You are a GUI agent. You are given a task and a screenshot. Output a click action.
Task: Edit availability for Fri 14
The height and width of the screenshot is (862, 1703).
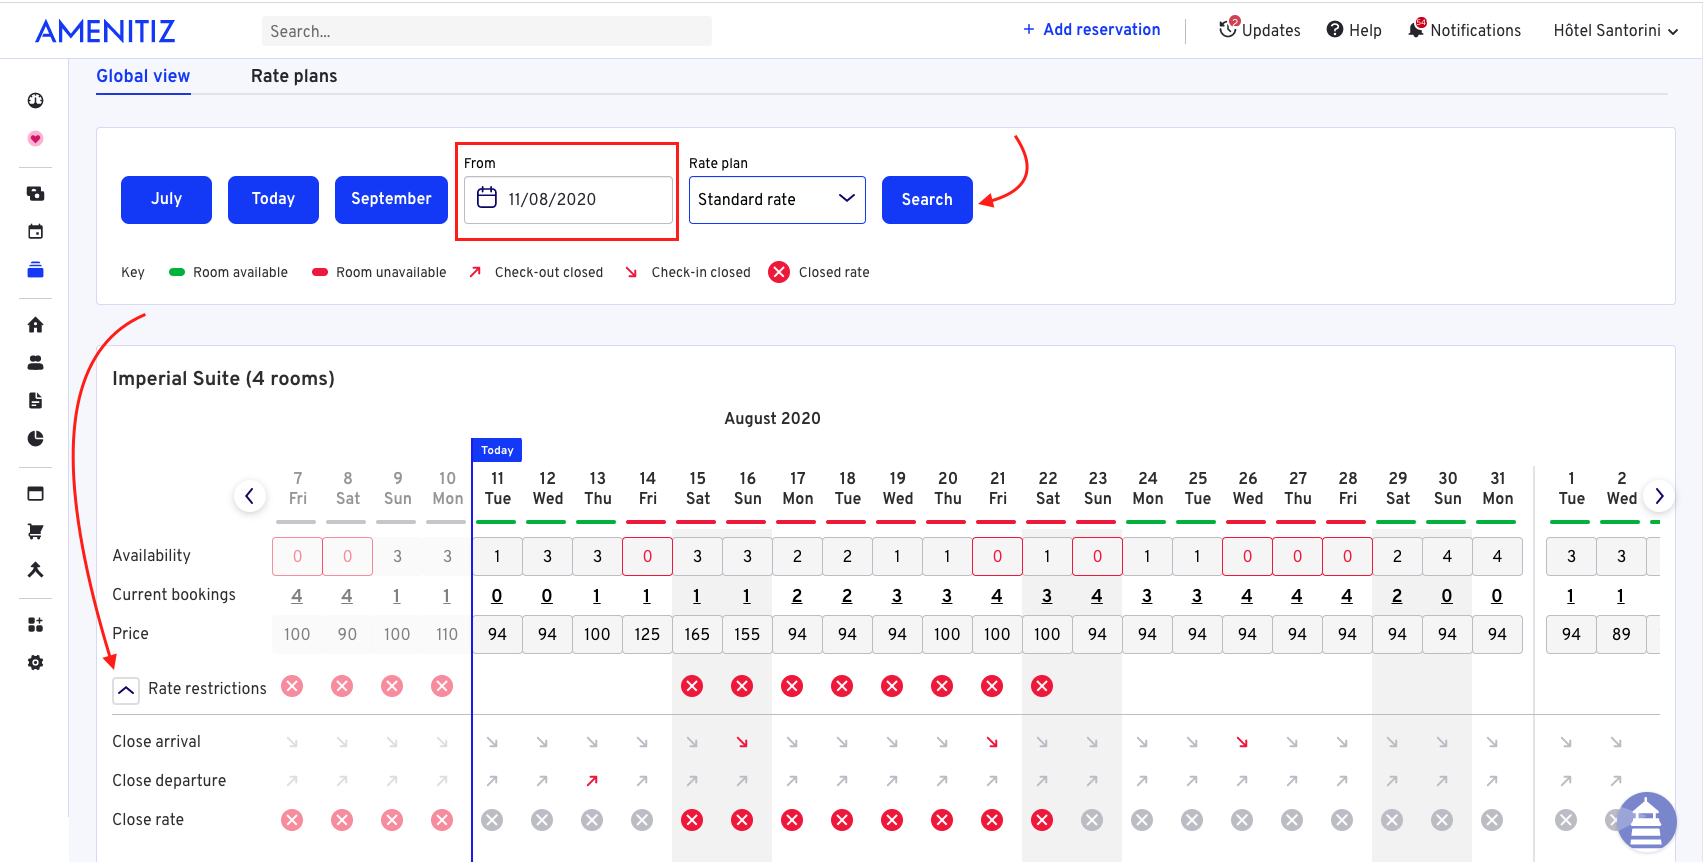(647, 556)
